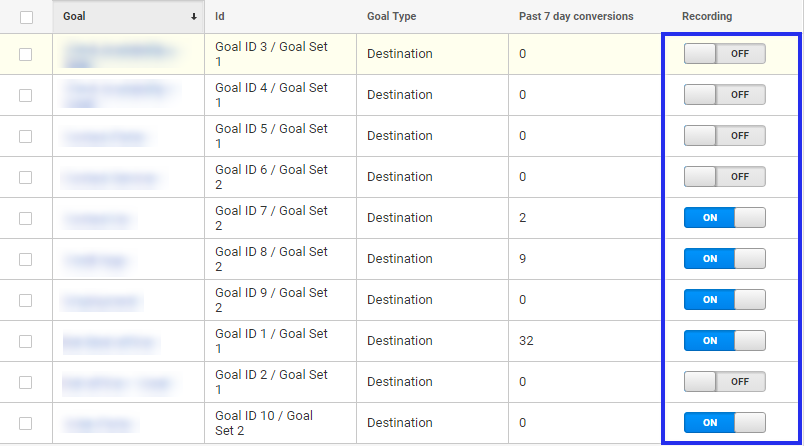Switch on the Goal ID 5 recording toggle
The height and width of the screenshot is (446, 805).
click(724, 135)
